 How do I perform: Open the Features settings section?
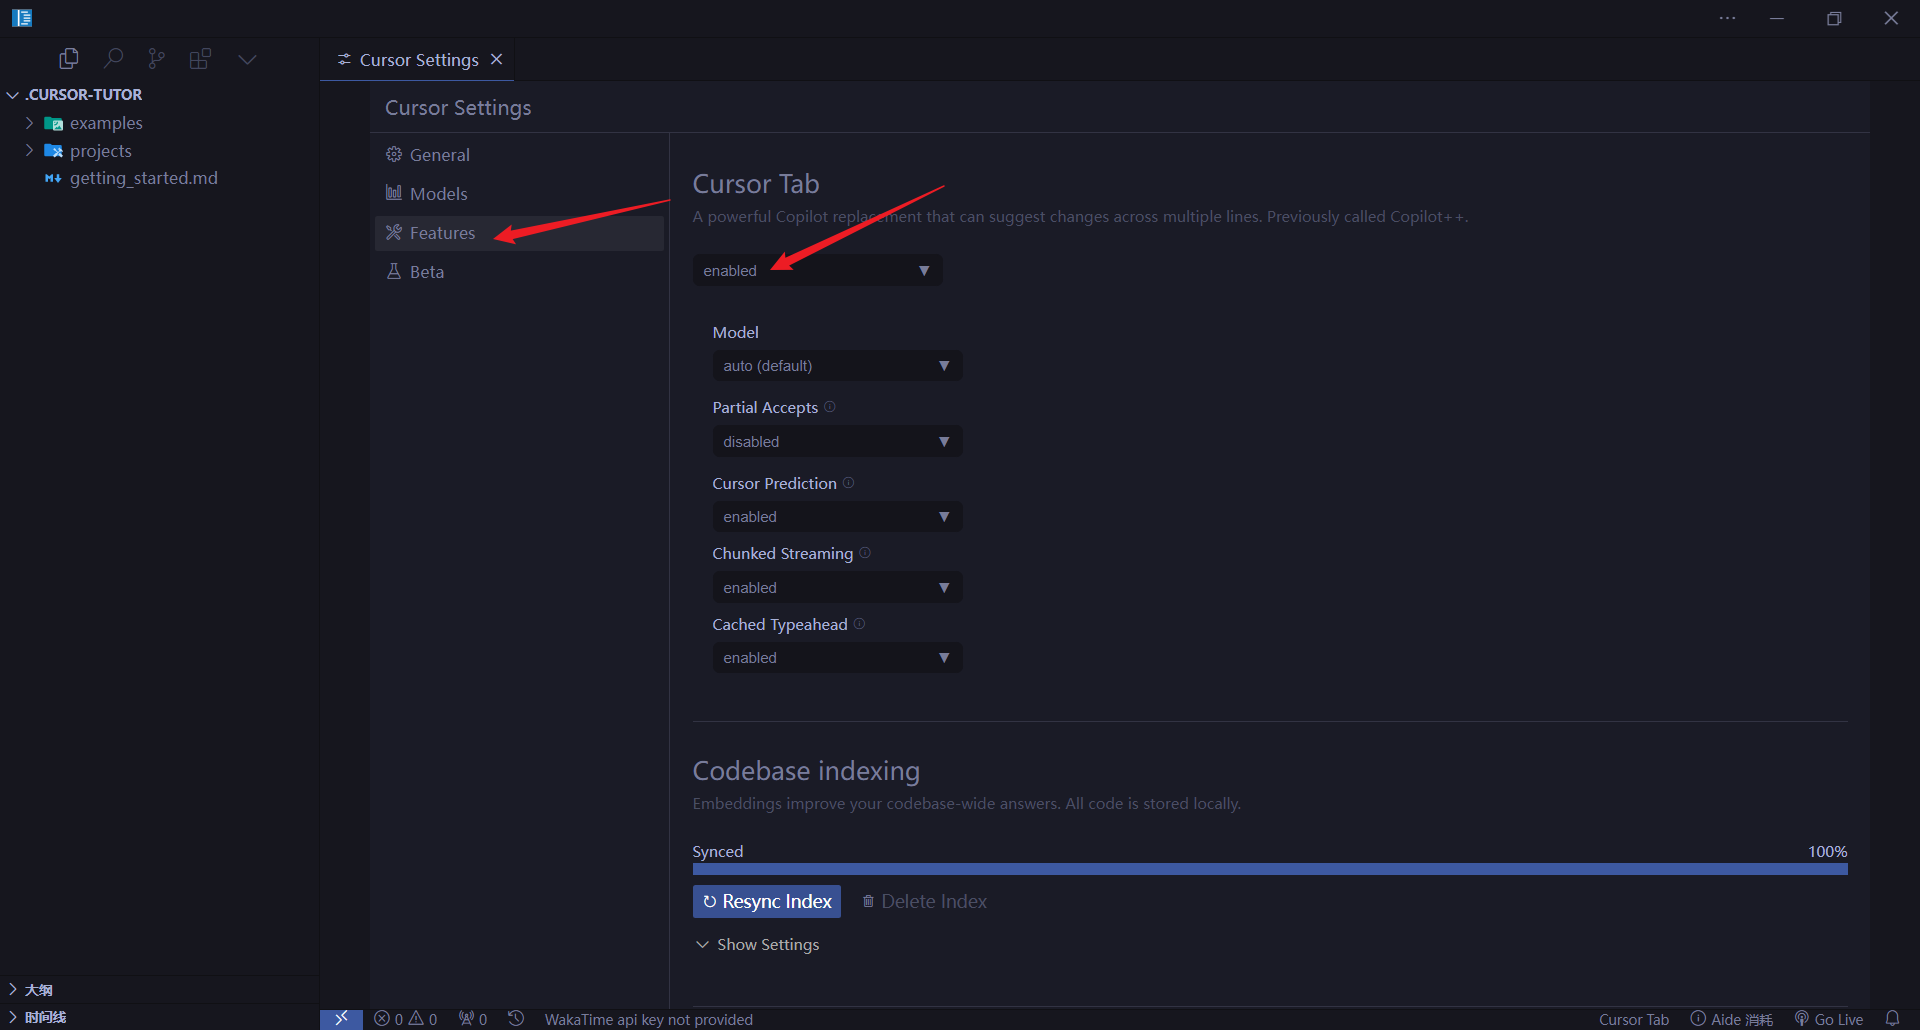point(519,233)
